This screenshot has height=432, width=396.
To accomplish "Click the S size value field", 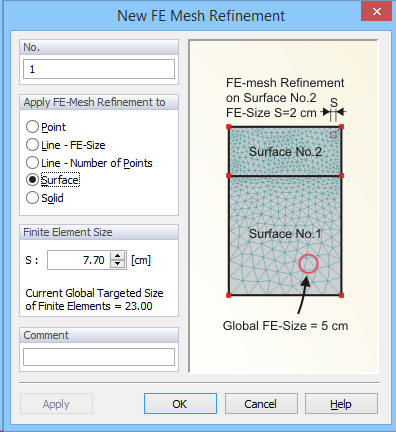I will click(79, 260).
